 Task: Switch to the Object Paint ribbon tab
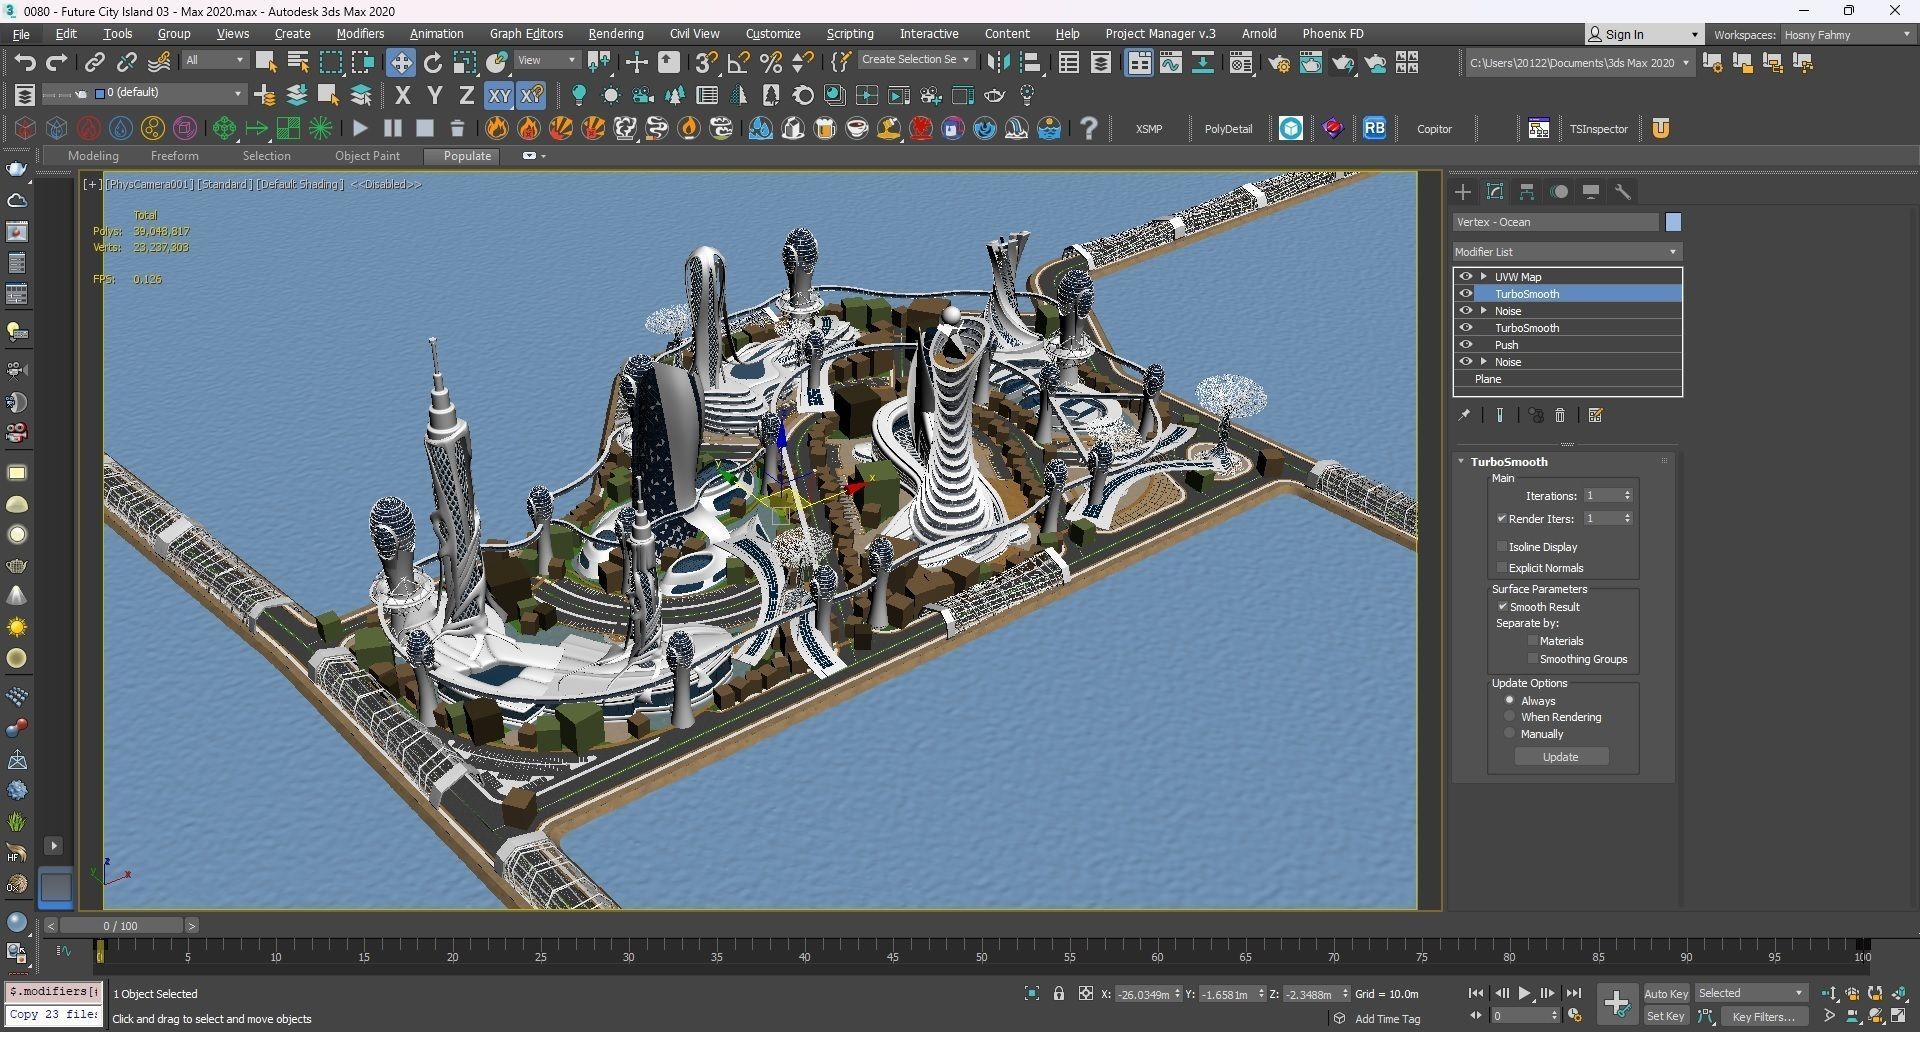367,156
